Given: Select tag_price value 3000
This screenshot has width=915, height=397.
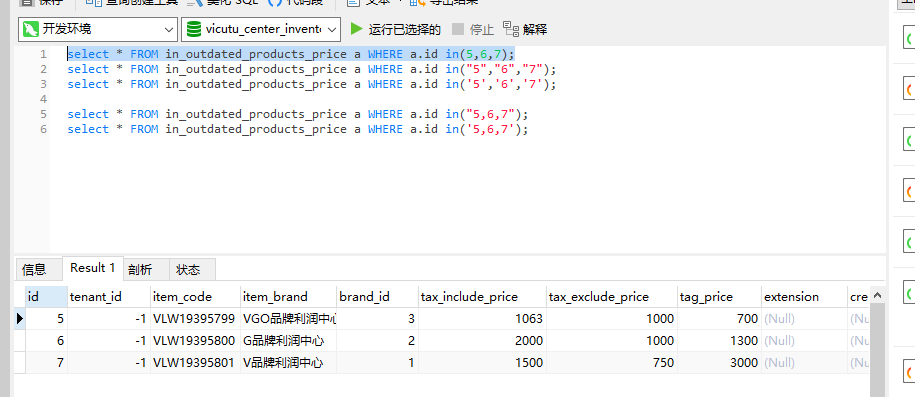Looking at the screenshot, I should 720,363.
